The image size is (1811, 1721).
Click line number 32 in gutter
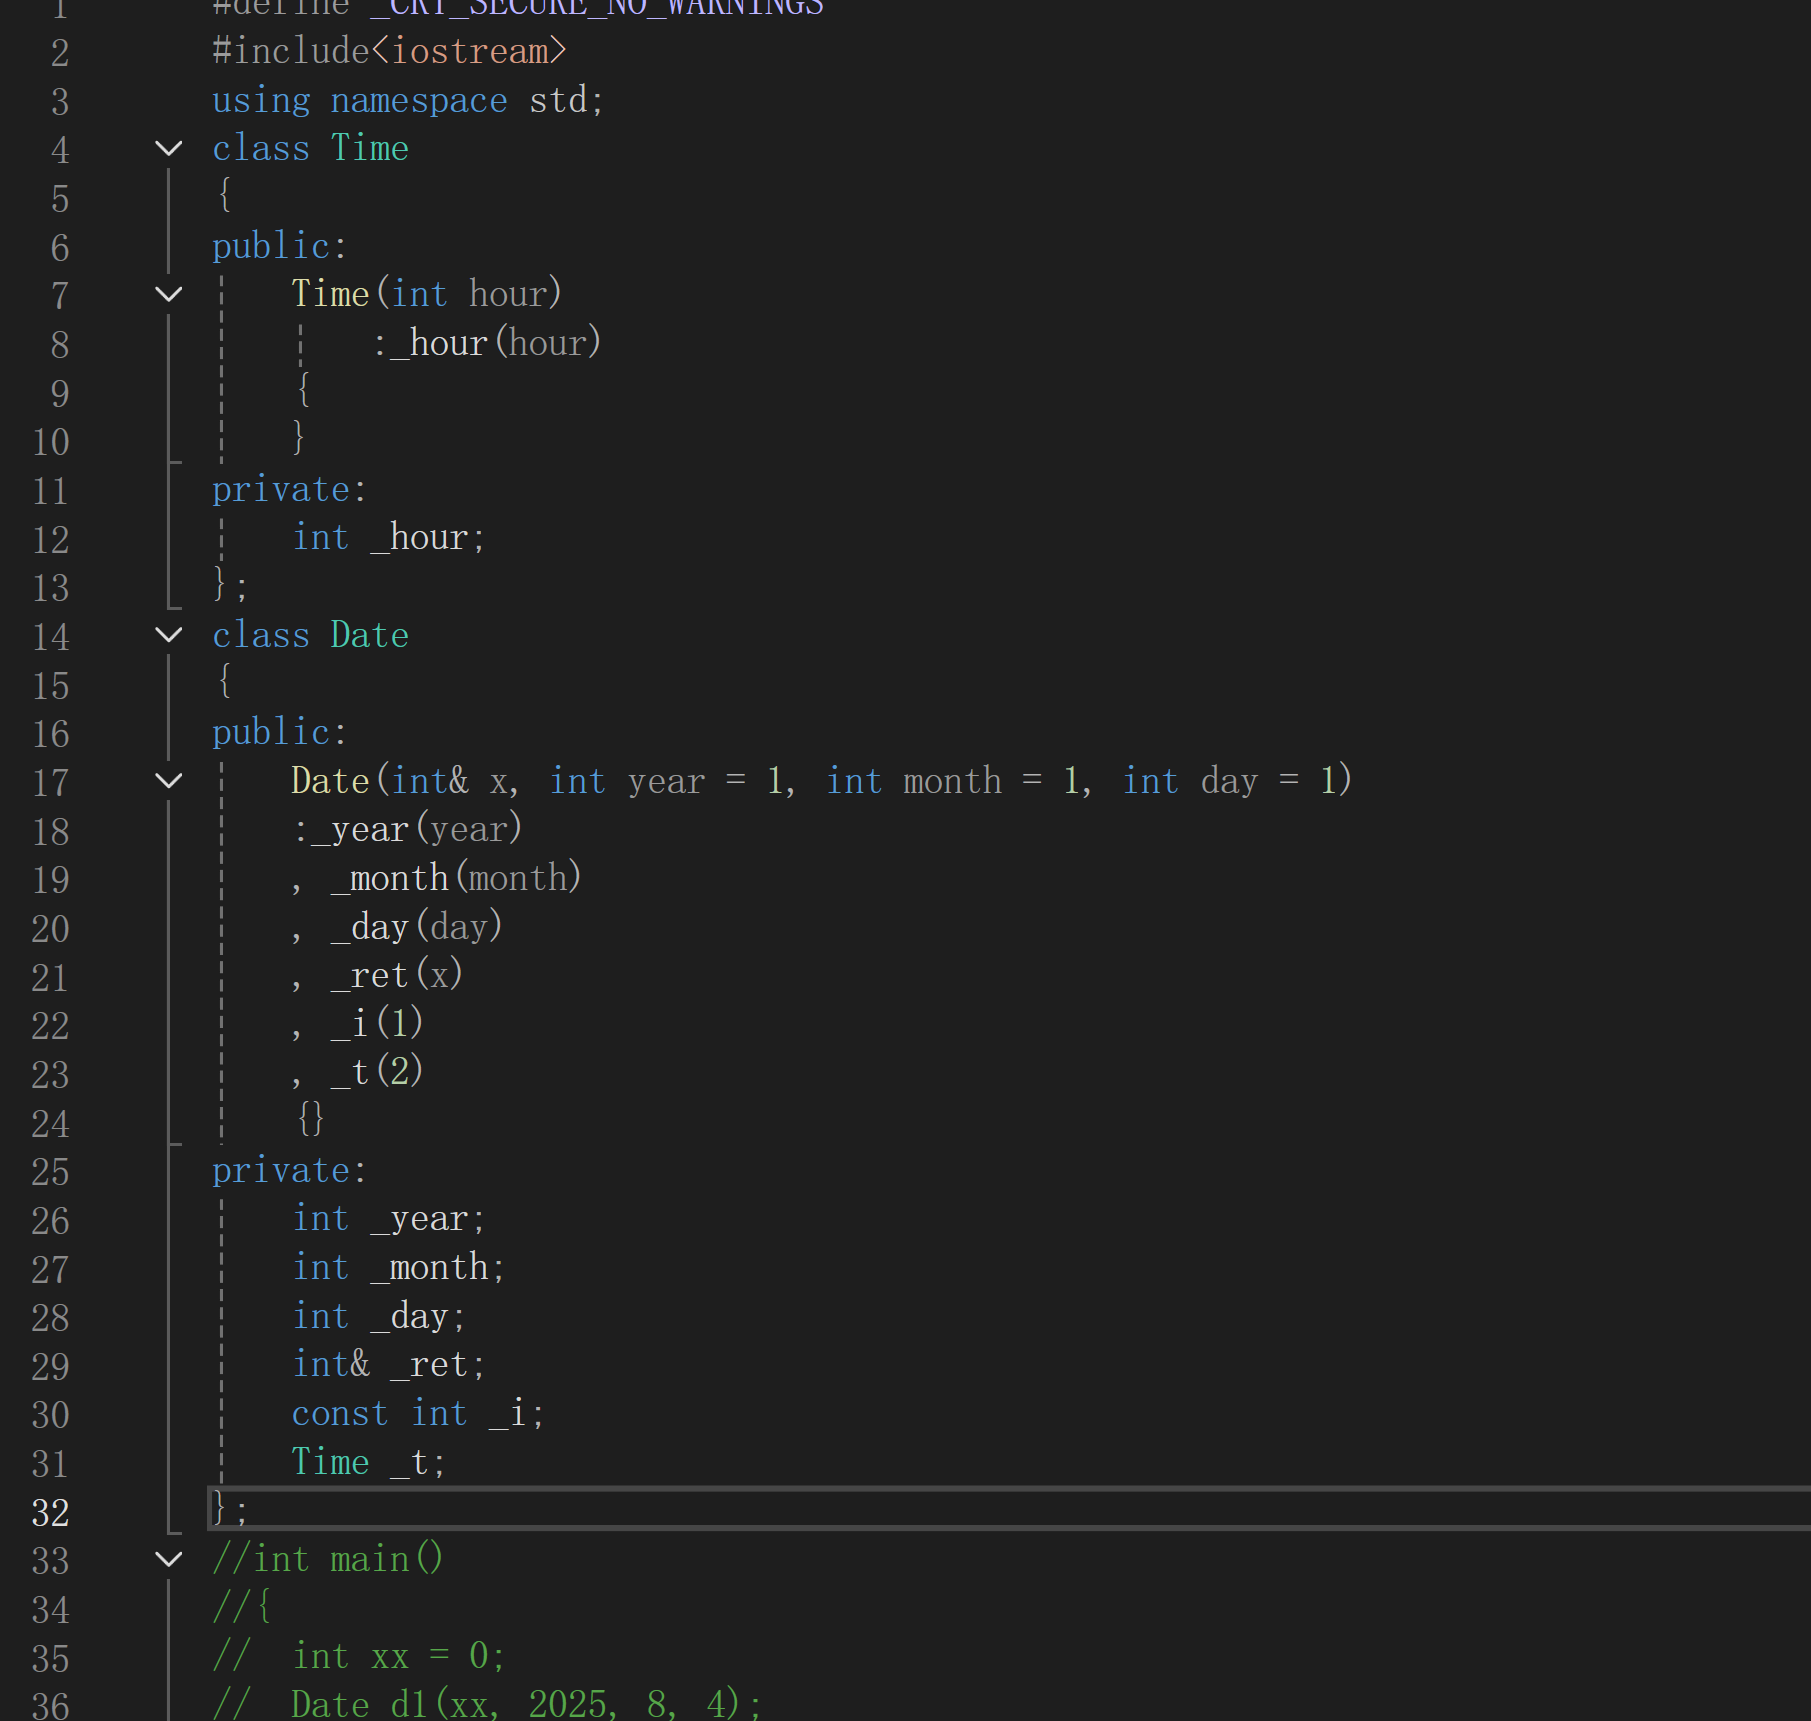[50, 1512]
